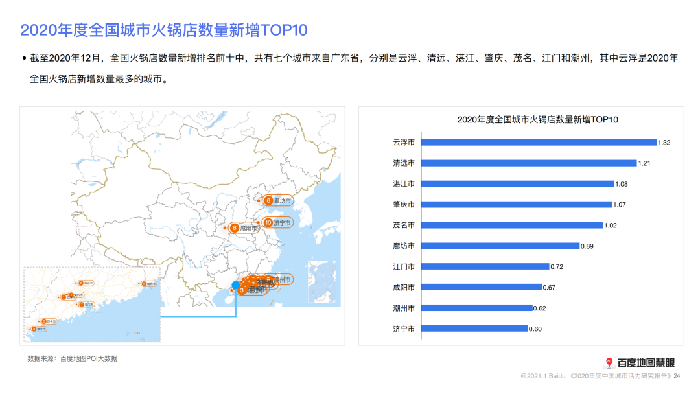Click the 云浮市 bar valued 1.32
Viewport: 700px width, 394px height.
pos(539,142)
